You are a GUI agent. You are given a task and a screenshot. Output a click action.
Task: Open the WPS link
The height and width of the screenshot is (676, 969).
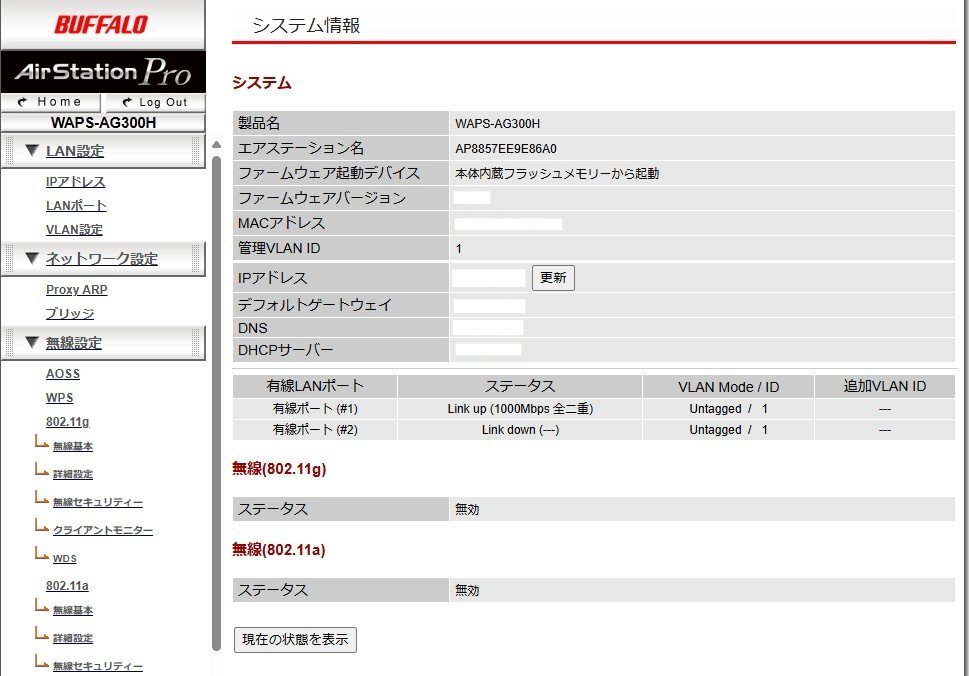(x=59, y=398)
